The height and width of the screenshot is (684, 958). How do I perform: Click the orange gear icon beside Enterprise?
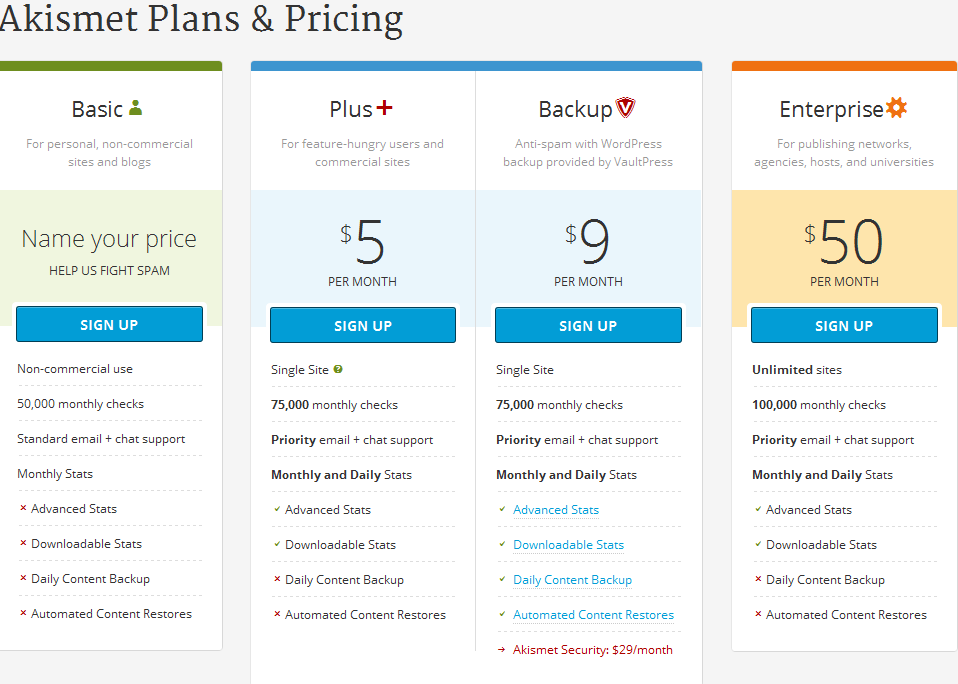click(x=896, y=107)
